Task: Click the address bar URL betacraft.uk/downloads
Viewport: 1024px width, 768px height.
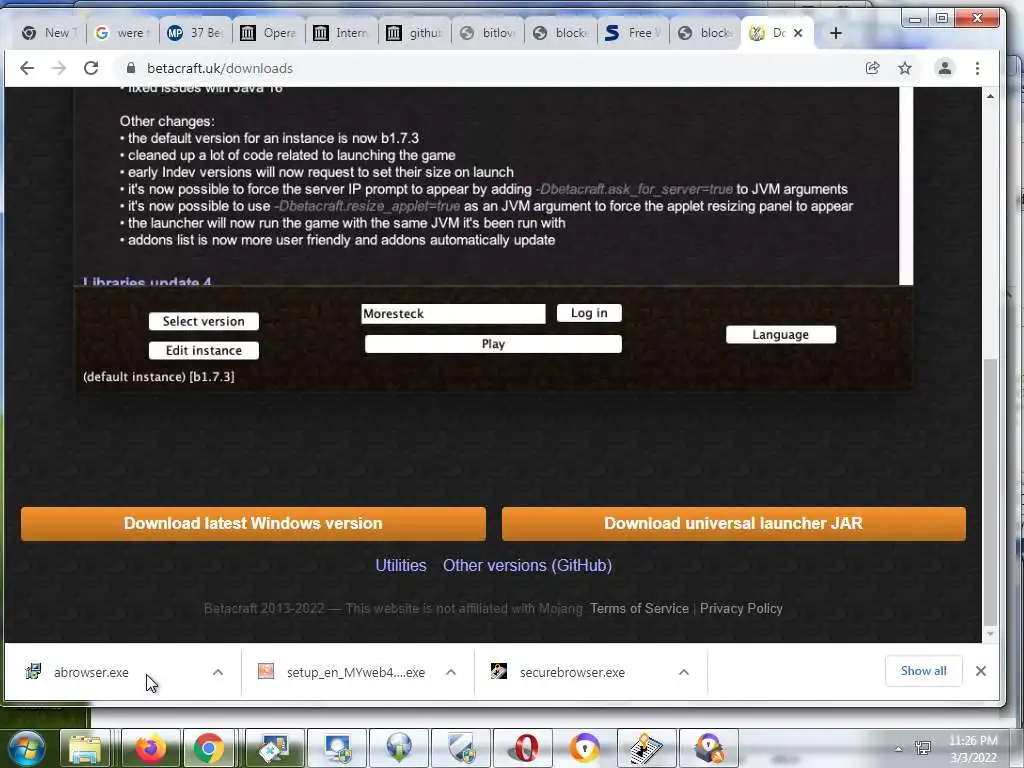Action: tap(219, 68)
